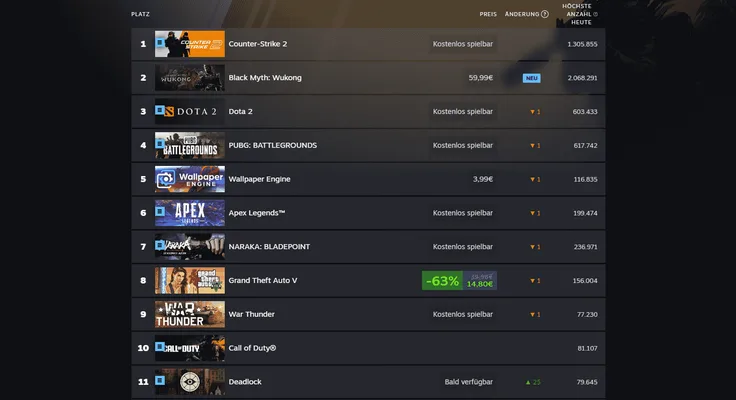Image resolution: width=736 pixels, height=400 pixels.
Task: Click the 59,99€ price of Black Myth: Wukong
Action: [x=481, y=77]
